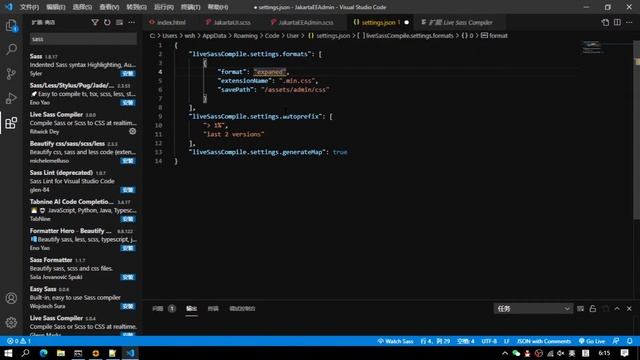
Task: Install Sass Lint (deprecated) extension
Action: (128, 190)
